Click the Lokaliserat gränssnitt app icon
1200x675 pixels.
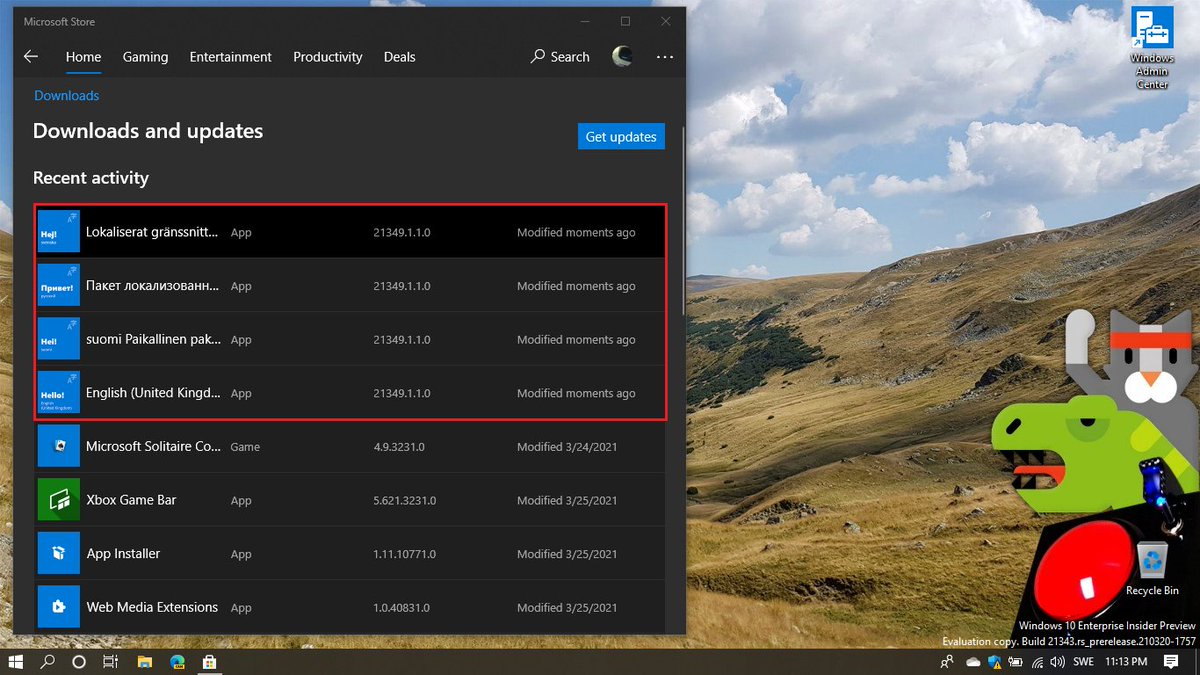click(x=58, y=232)
